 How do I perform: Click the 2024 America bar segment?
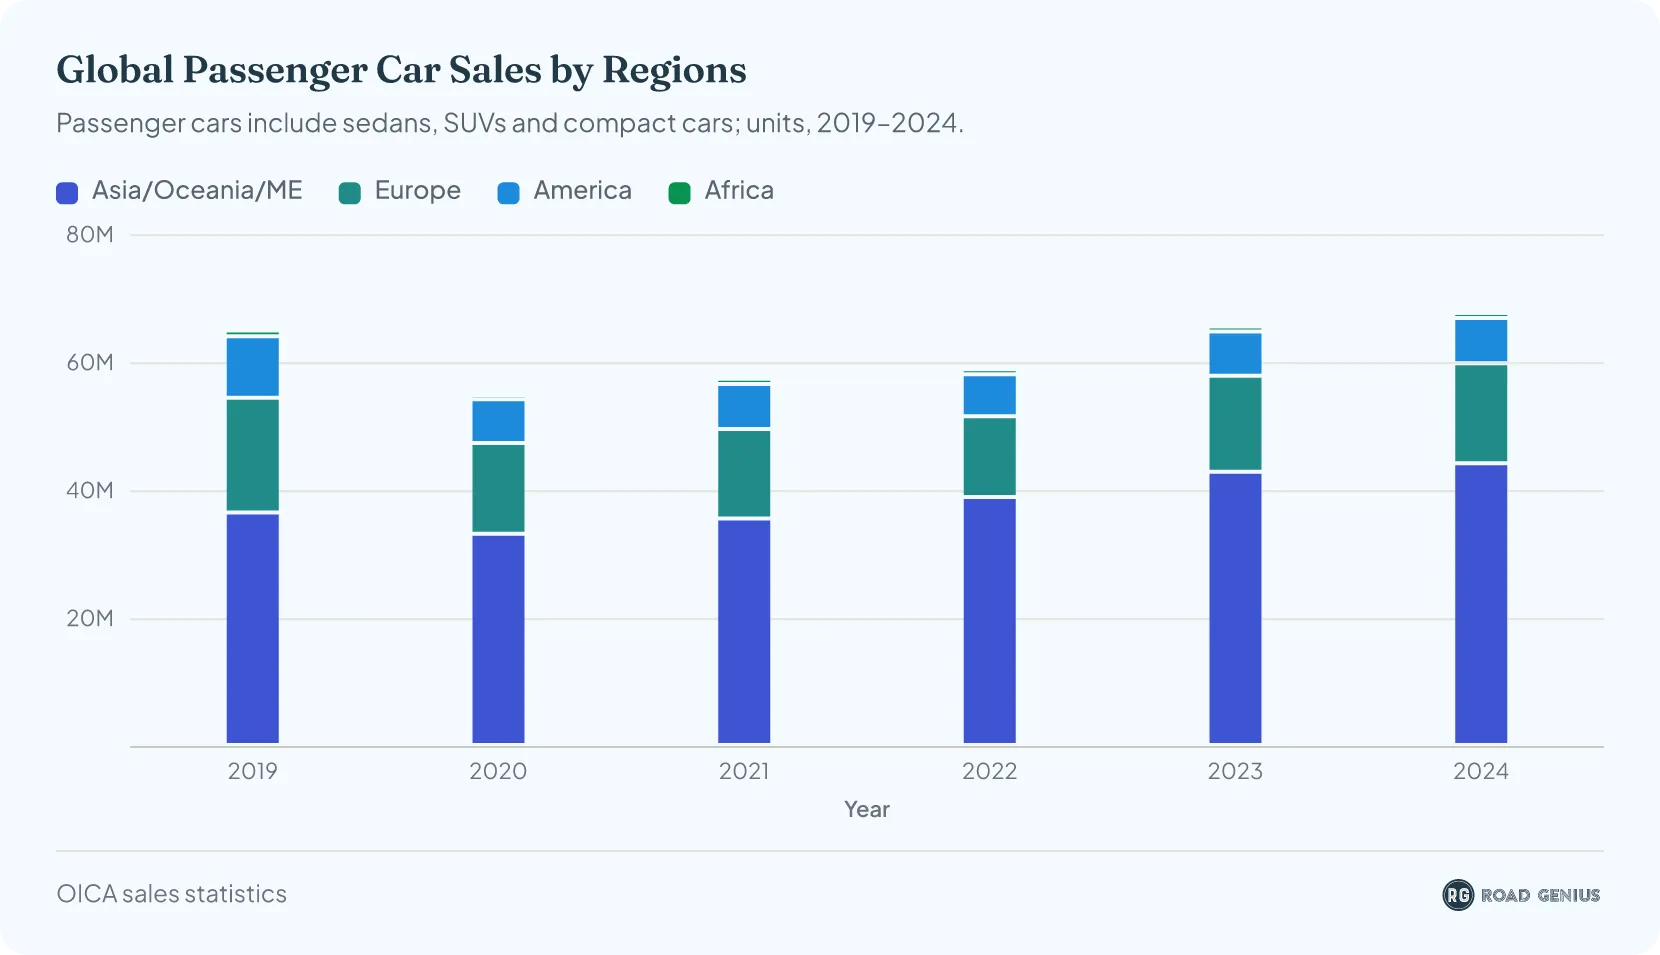(1481, 341)
